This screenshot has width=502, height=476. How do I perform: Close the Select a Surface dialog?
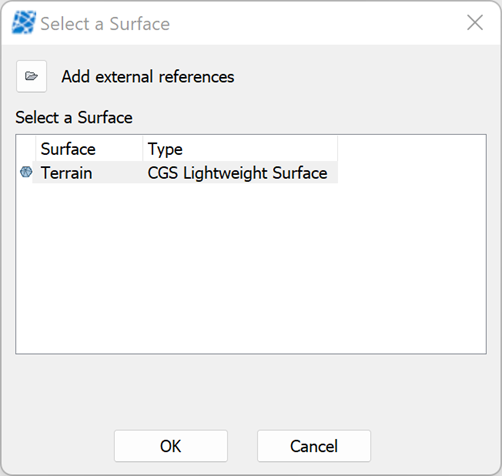[x=475, y=23]
